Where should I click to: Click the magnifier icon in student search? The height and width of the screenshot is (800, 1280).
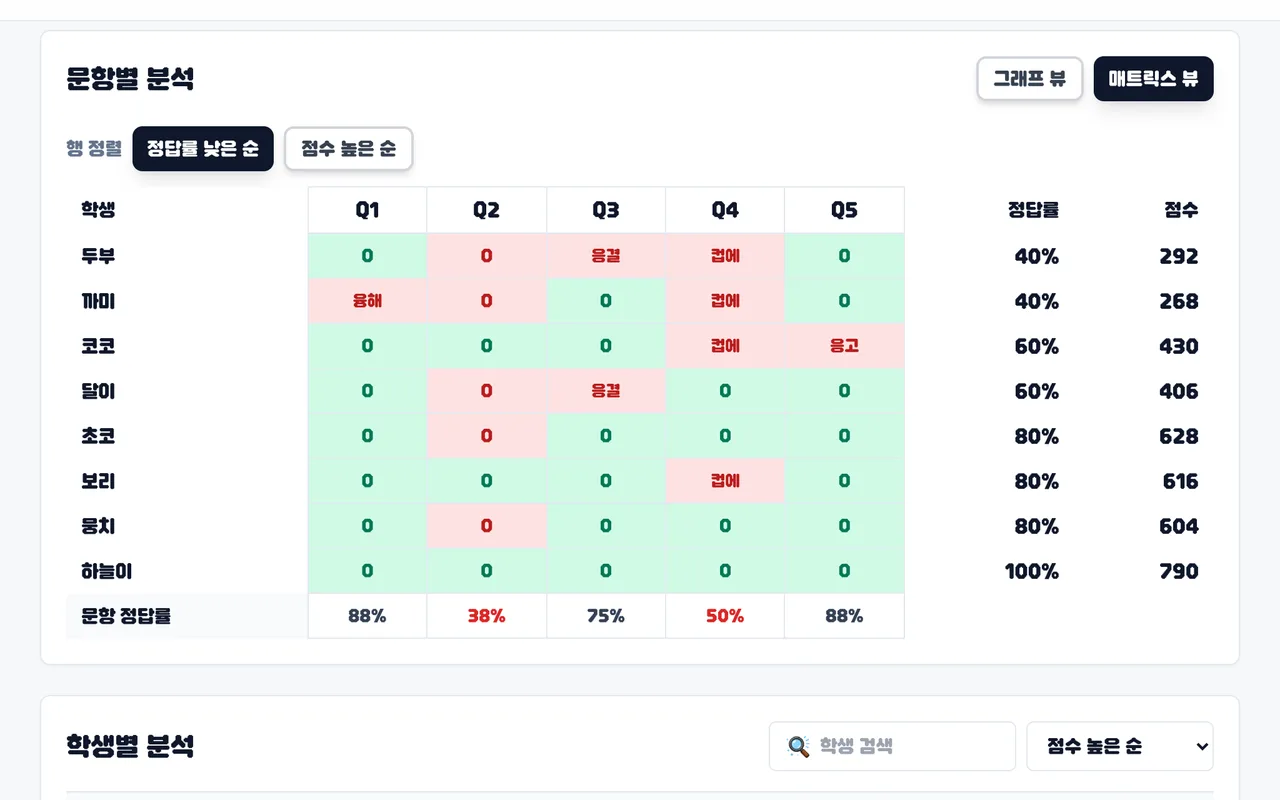coord(798,746)
